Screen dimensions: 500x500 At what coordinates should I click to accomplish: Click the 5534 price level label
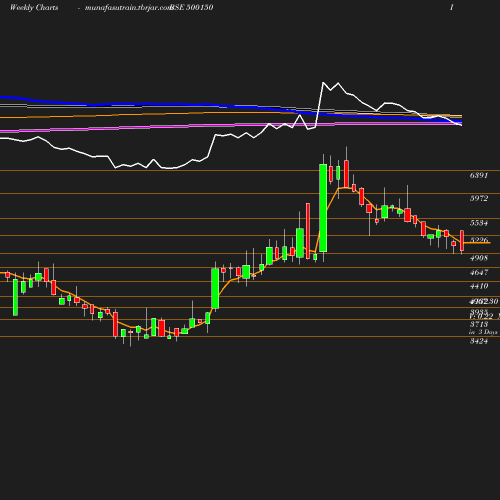click(x=479, y=223)
